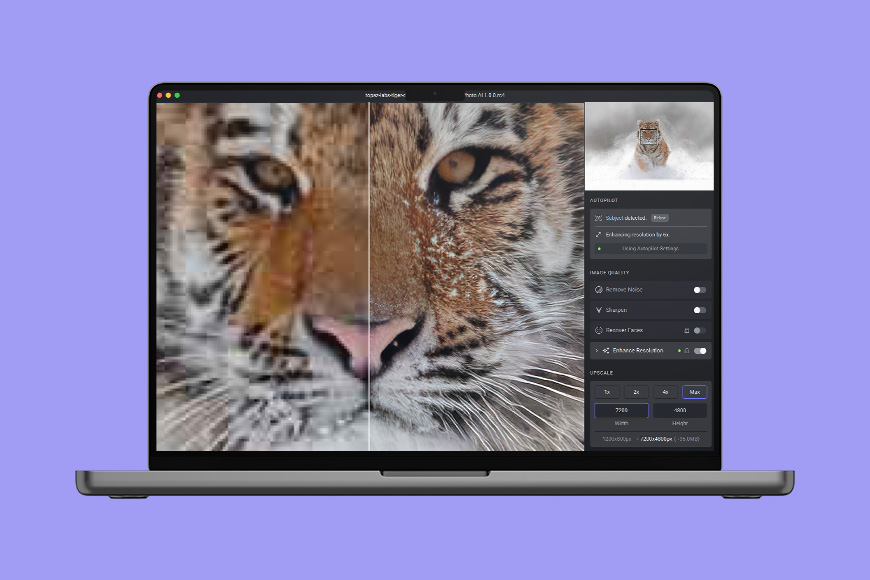Click the lock icon beside Enhance Resolution
This screenshot has width=870, height=580.
(687, 351)
